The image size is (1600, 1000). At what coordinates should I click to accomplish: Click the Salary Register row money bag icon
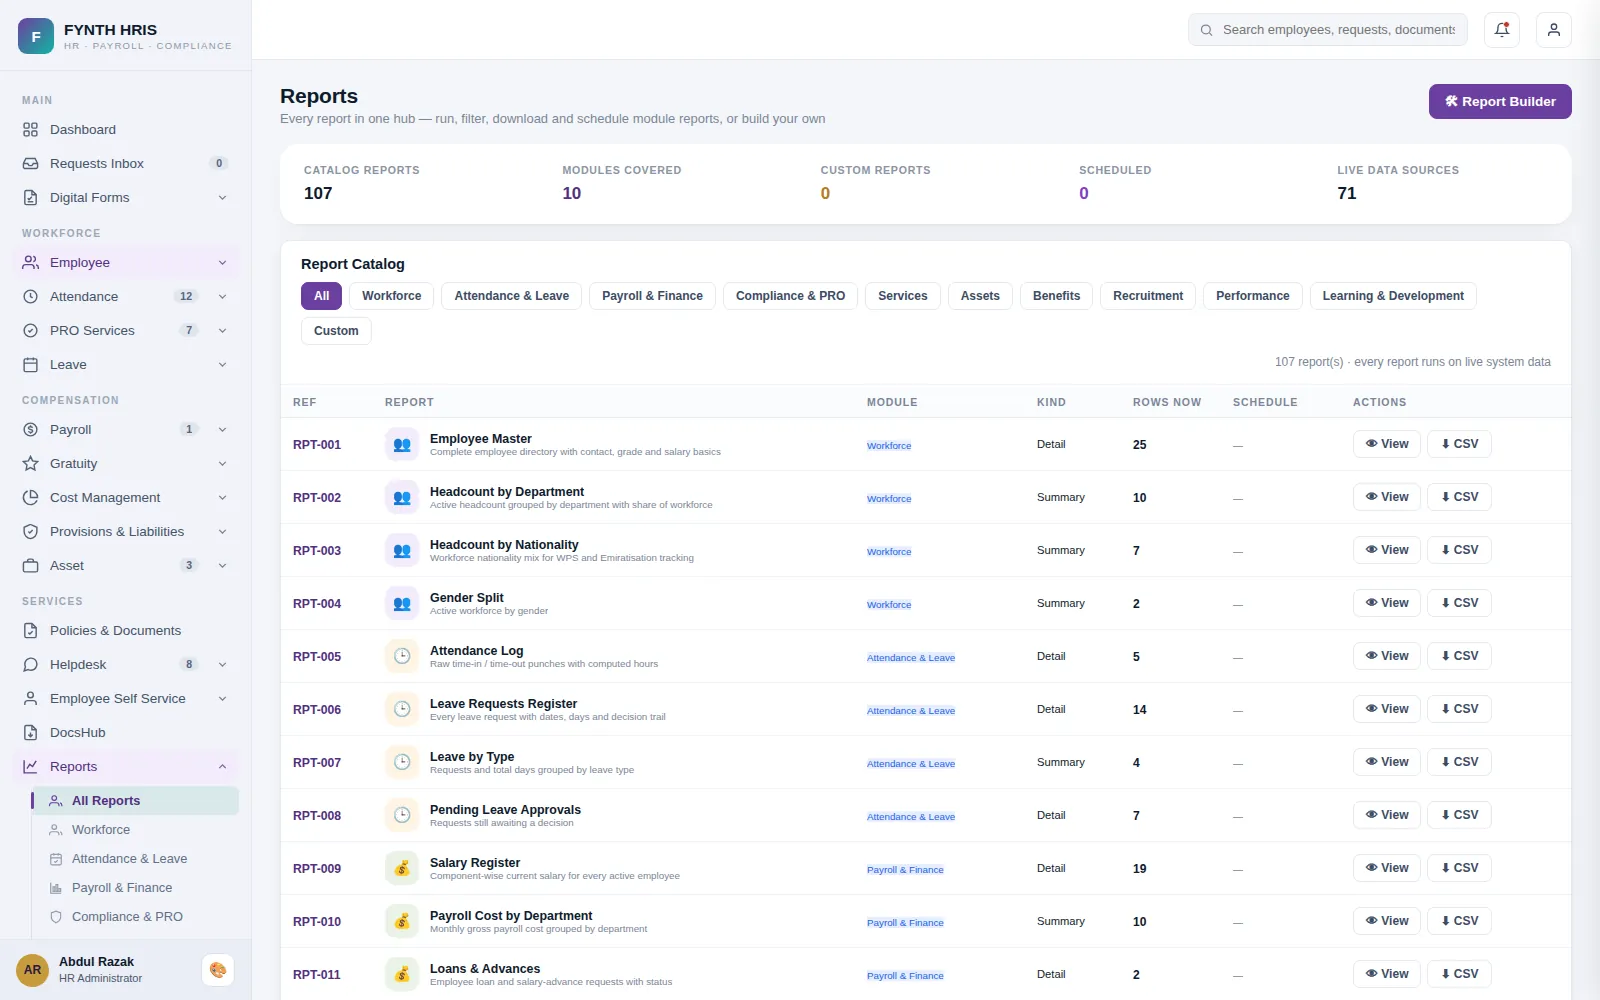click(402, 869)
